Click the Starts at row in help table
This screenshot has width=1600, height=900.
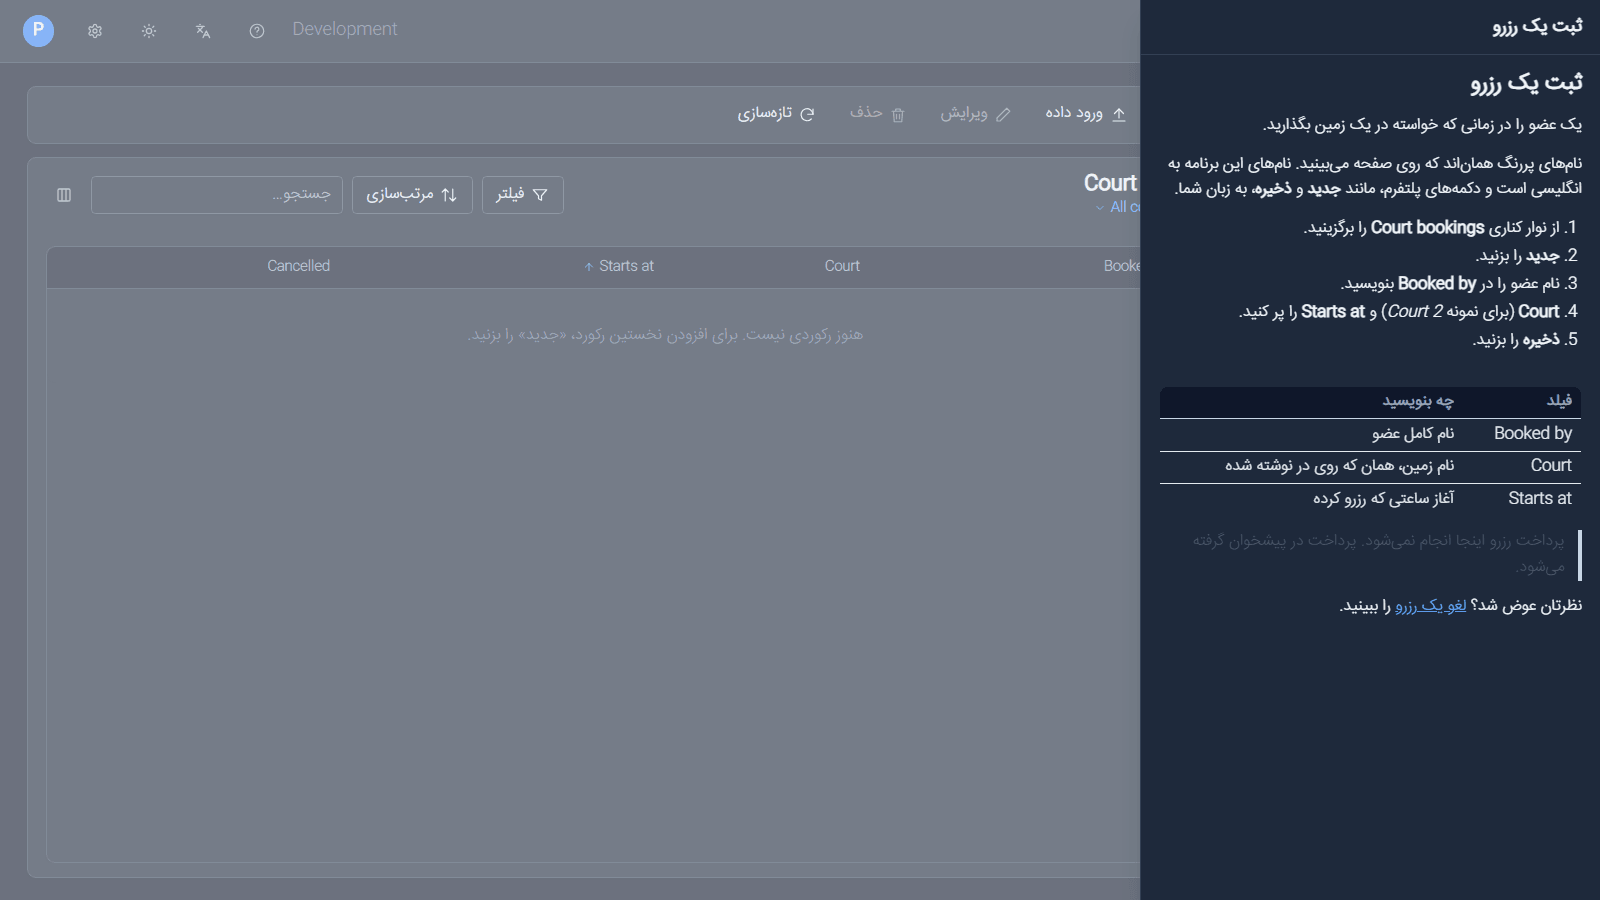tap(1370, 499)
